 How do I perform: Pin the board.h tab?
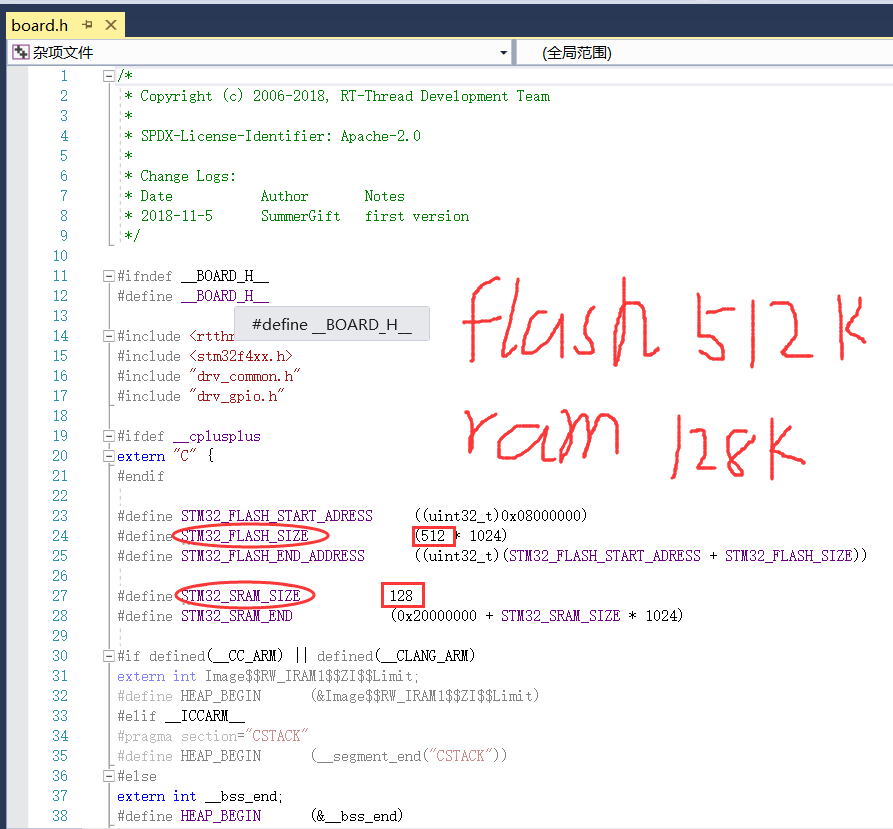click(87, 25)
